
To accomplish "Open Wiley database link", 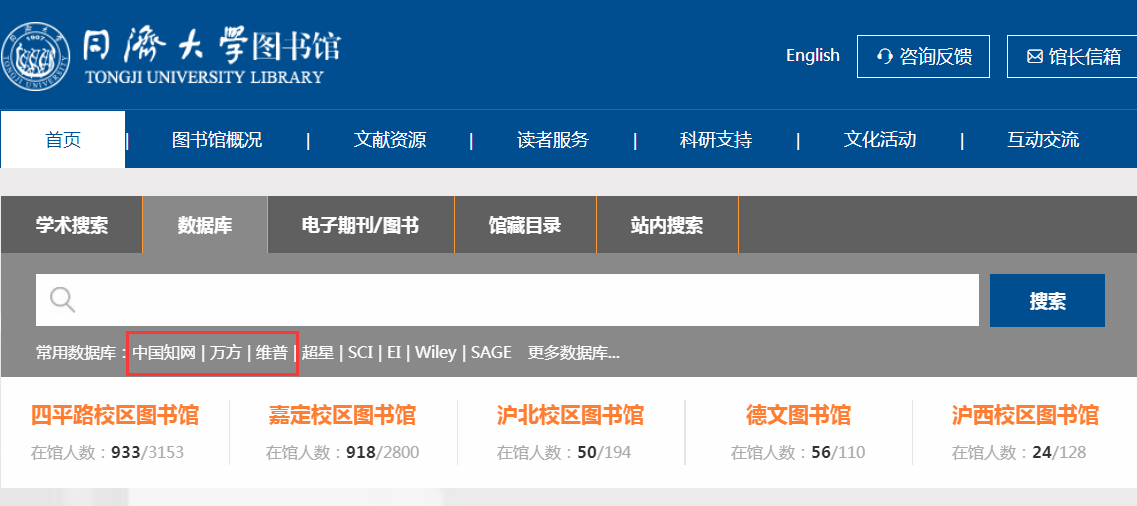I will (436, 353).
